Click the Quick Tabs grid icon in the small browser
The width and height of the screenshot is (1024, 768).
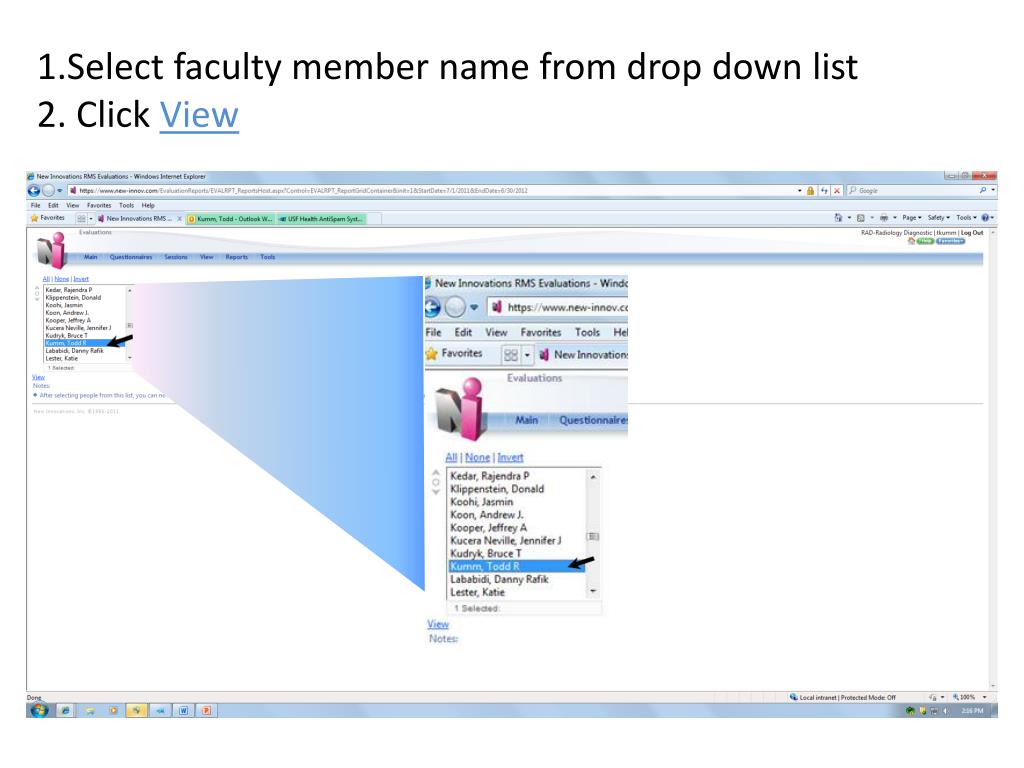tap(82, 218)
